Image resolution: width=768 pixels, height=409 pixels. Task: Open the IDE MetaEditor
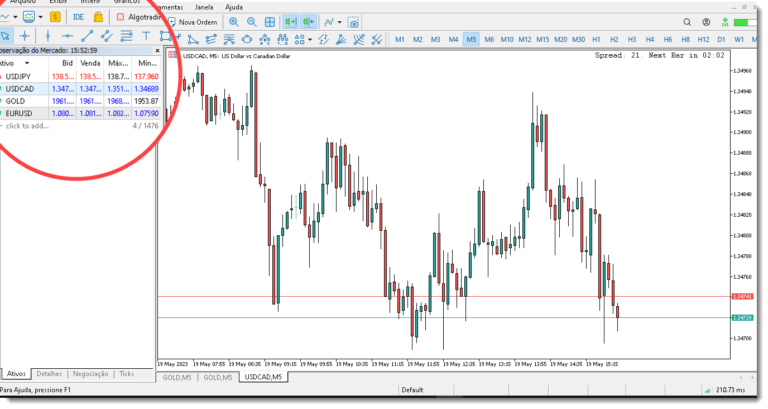tap(78, 17)
